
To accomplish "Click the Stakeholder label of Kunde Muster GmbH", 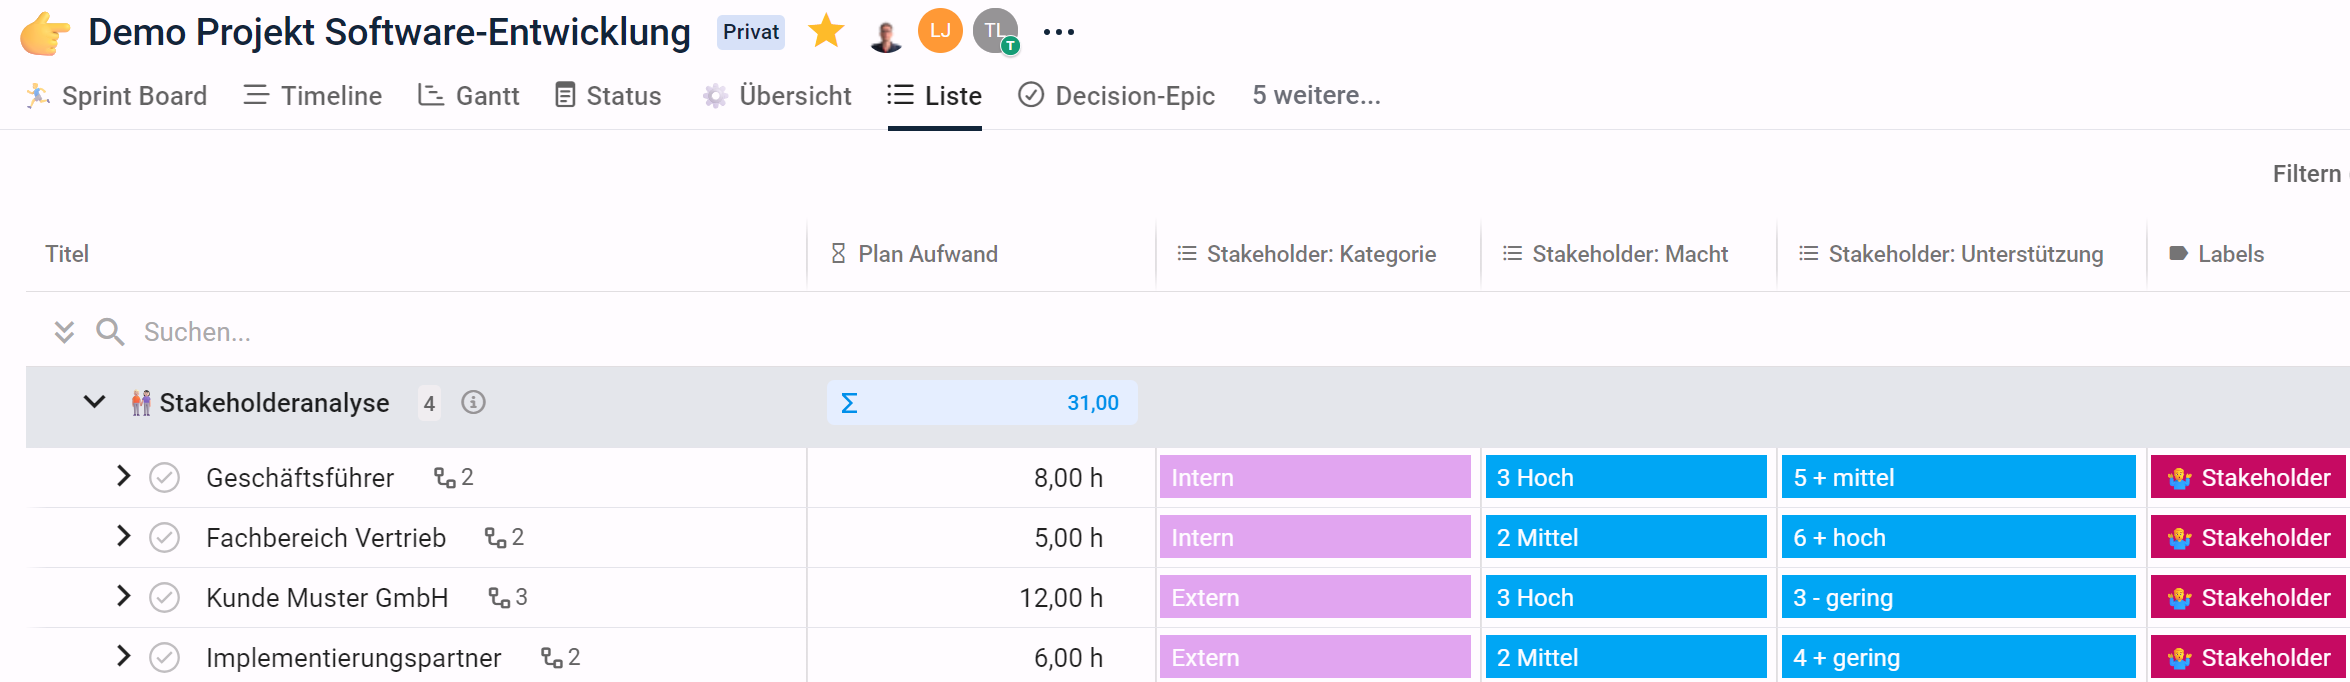I will [x=2248, y=597].
